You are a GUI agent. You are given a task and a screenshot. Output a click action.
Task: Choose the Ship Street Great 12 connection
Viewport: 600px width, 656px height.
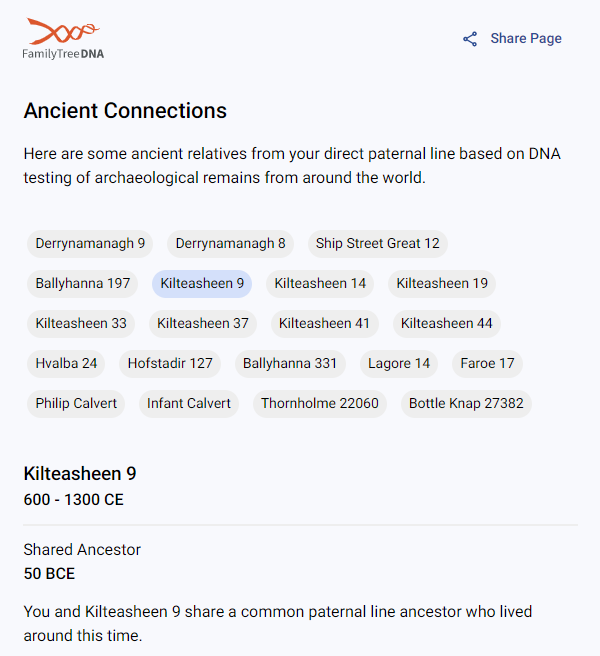tap(378, 243)
